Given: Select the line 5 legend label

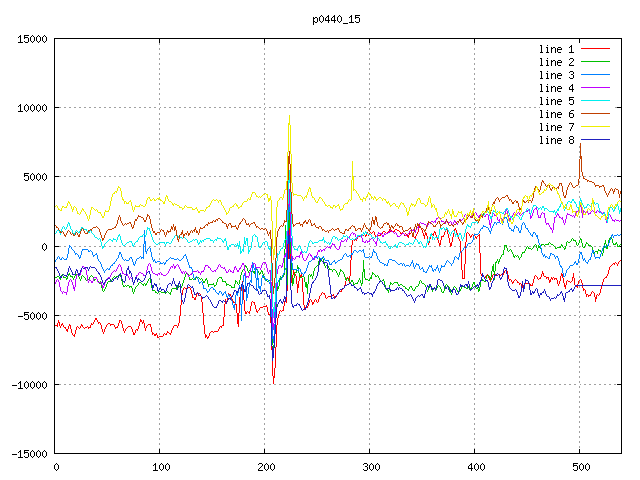Looking at the screenshot, I should 556,101.
